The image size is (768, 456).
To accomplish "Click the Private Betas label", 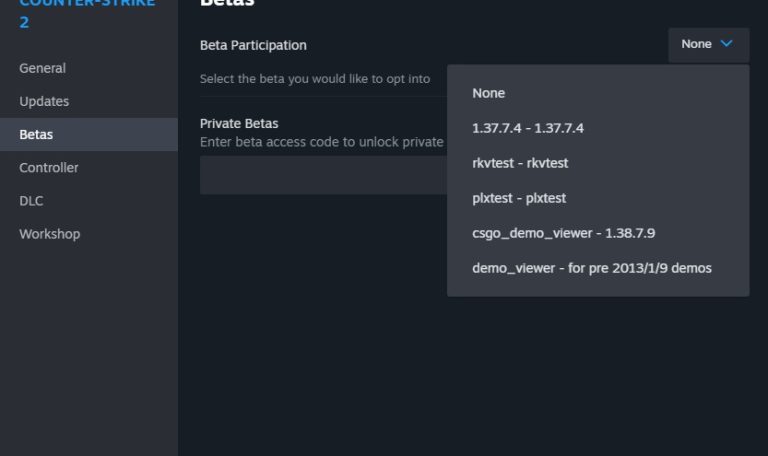I will coord(239,123).
